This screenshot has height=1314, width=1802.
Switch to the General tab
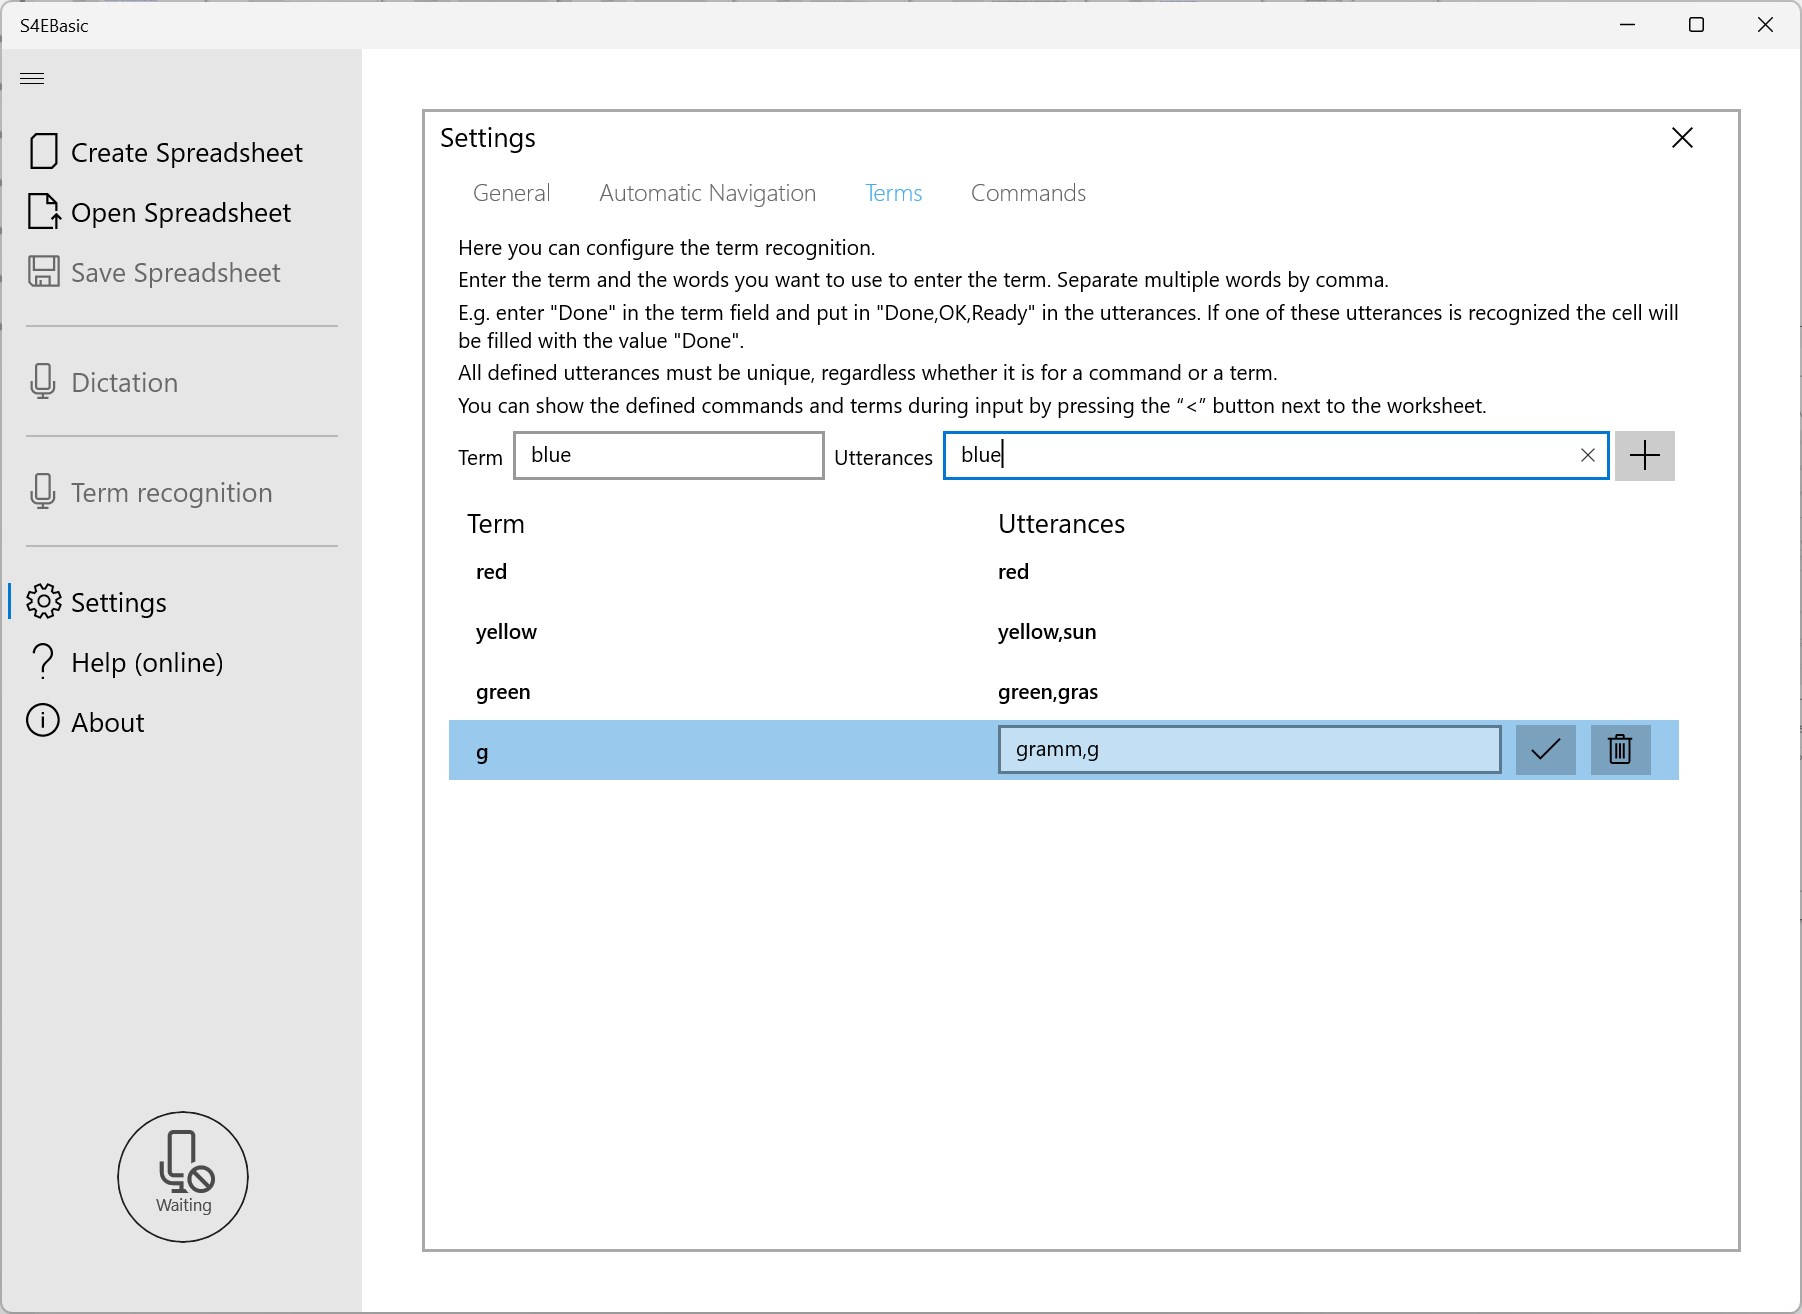[x=511, y=193]
